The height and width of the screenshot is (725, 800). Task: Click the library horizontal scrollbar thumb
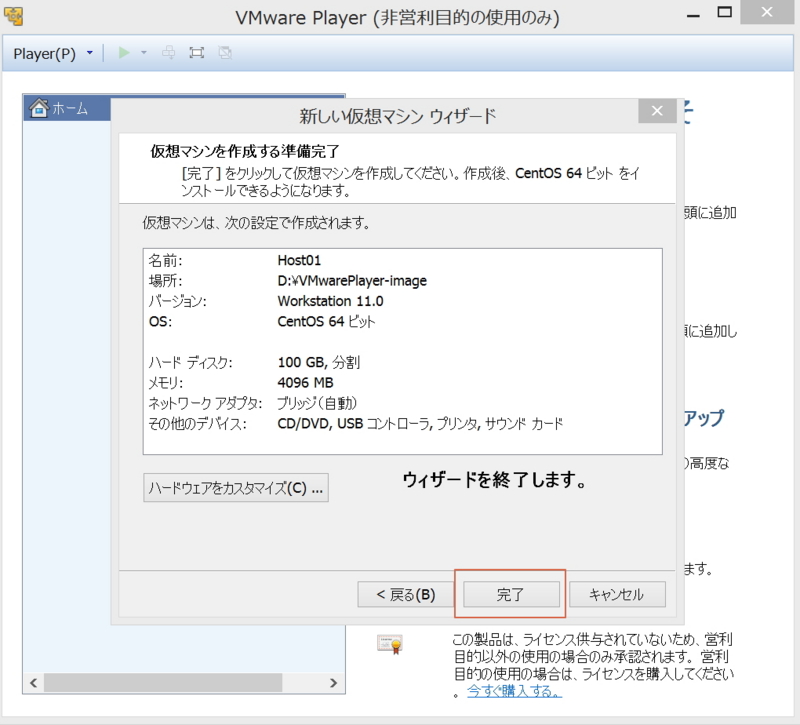tap(163, 683)
